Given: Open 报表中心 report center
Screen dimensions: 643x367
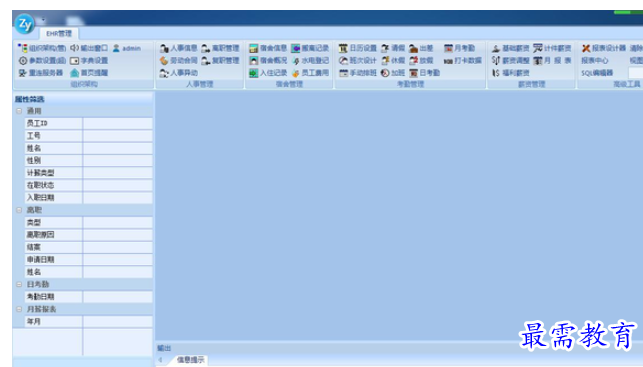Looking at the screenshot, I should [x=595, y=61].
